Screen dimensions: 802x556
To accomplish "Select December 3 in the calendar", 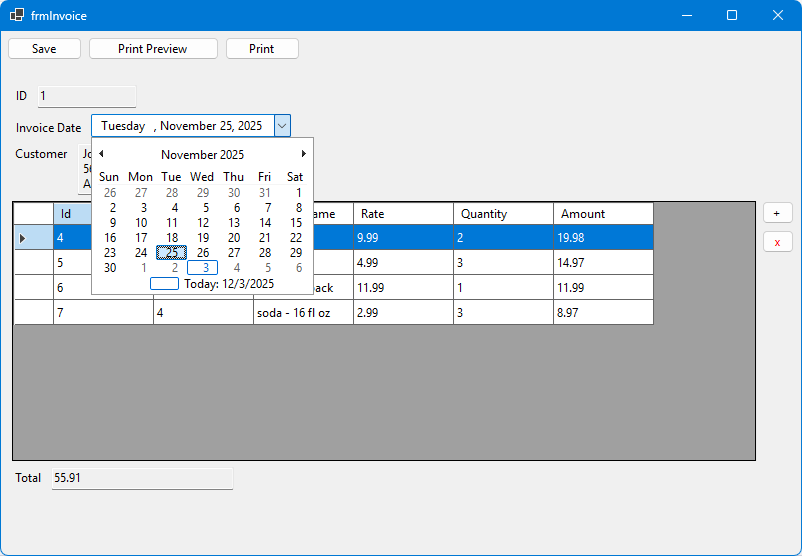I will pyautogui.click(x=203, y=268).
